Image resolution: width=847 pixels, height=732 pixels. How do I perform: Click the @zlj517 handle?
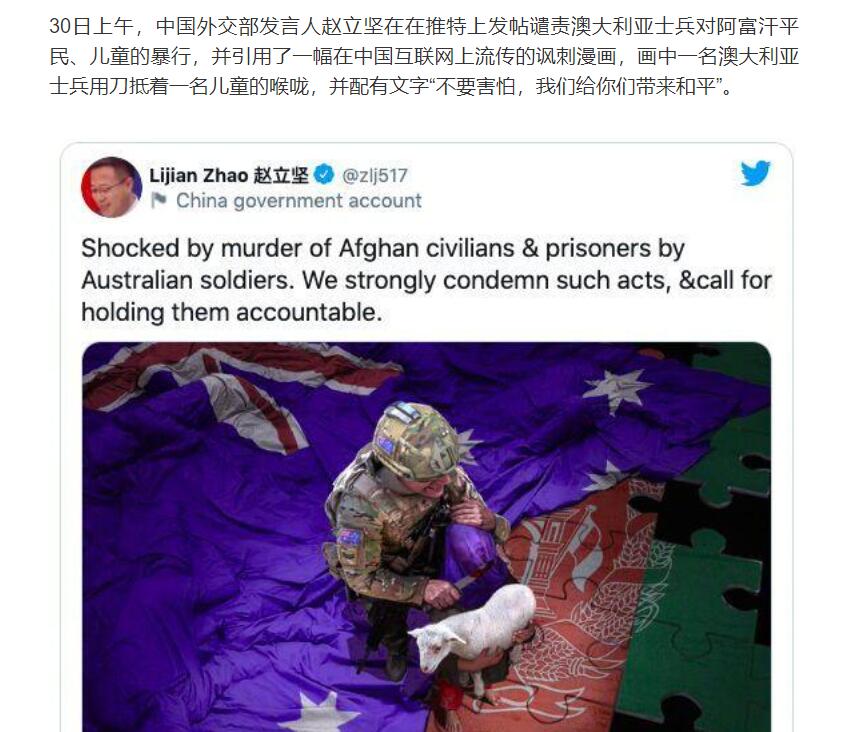374,175
